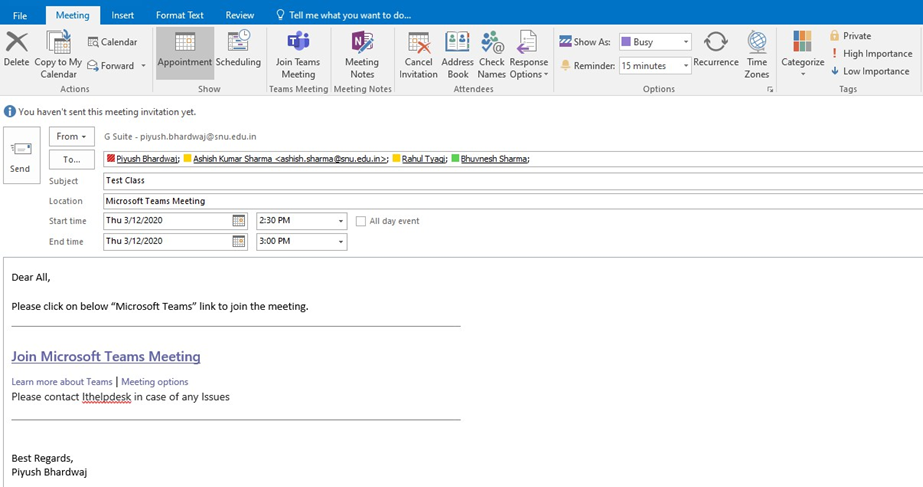
Task: Open start time 2:30 PM dropdown
Action: [x=340, y=221]
